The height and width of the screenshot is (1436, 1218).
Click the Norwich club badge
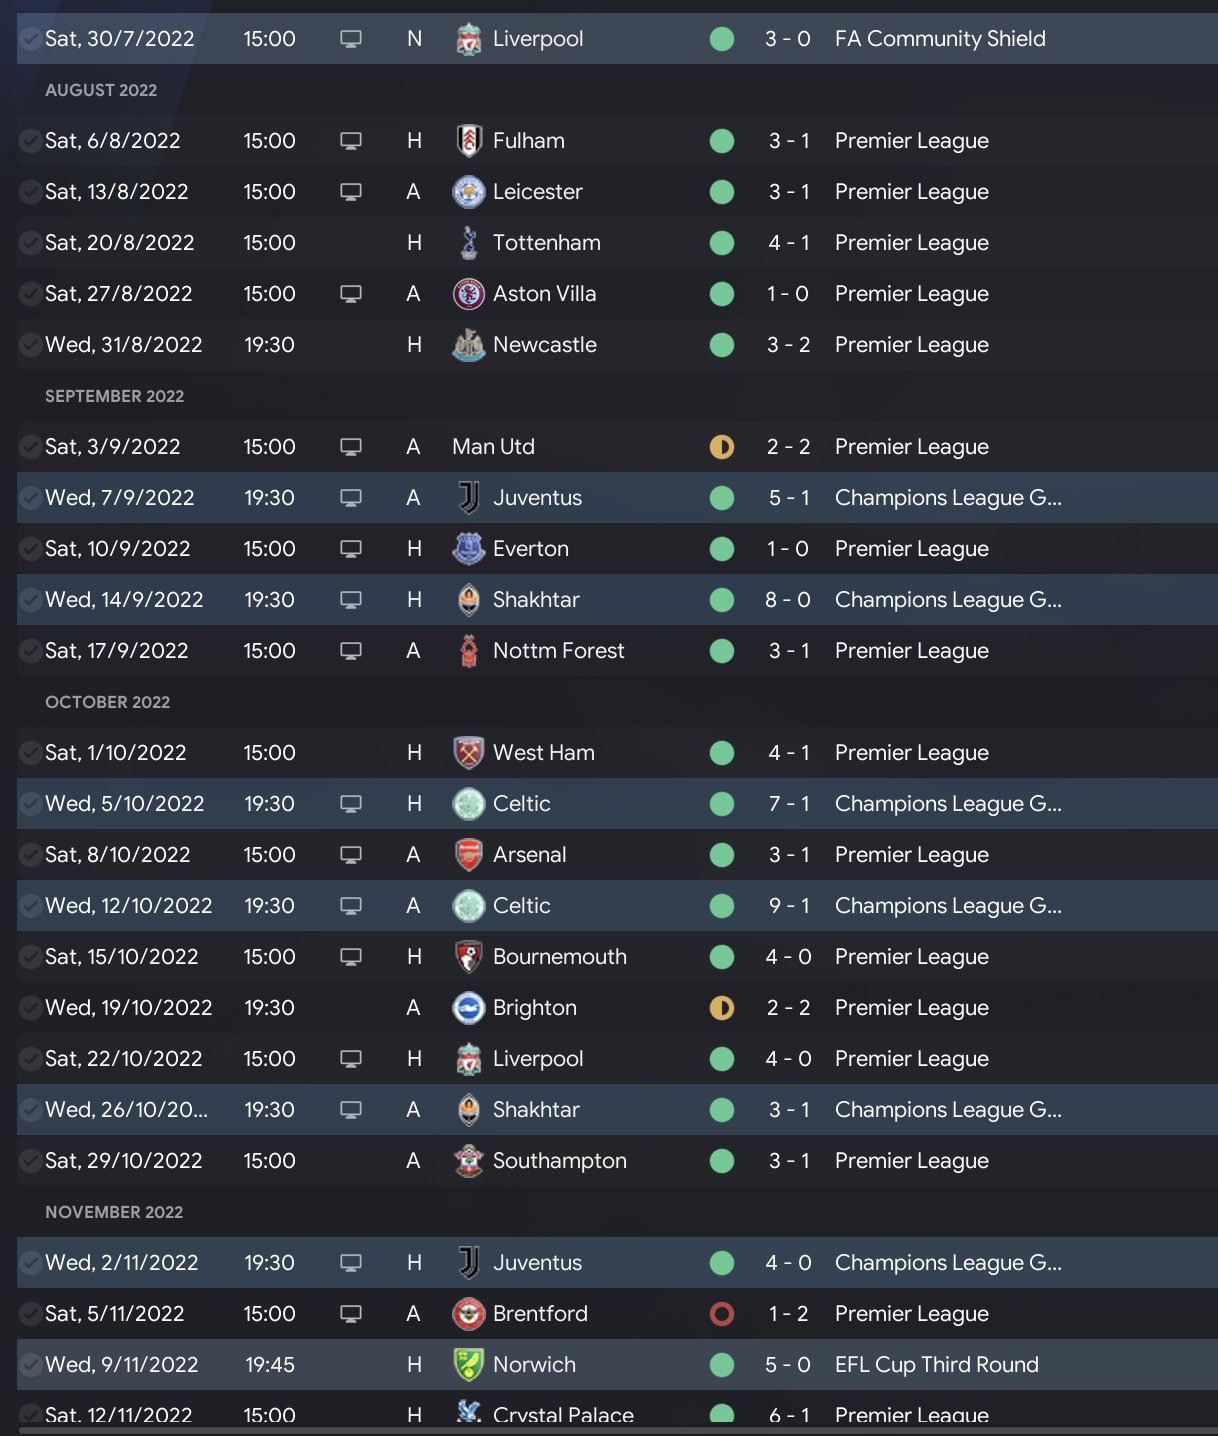(468, 1365)
